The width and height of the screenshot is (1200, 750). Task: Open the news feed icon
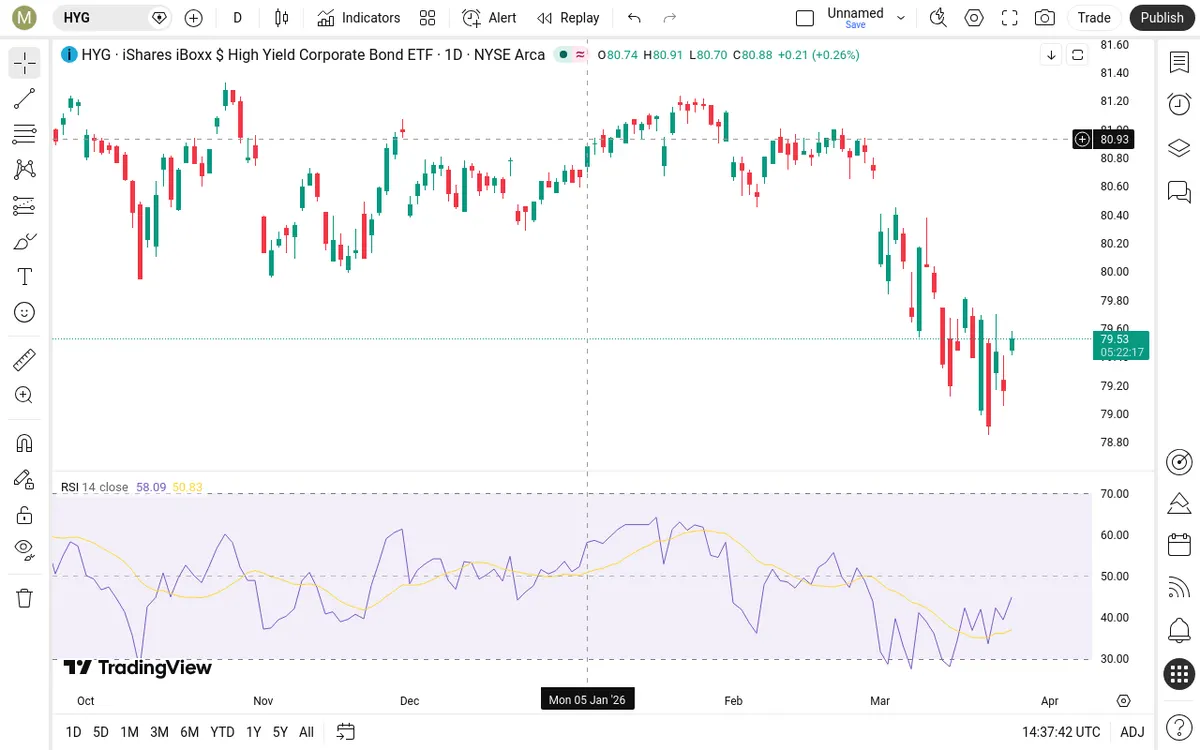pos(1179,588)
